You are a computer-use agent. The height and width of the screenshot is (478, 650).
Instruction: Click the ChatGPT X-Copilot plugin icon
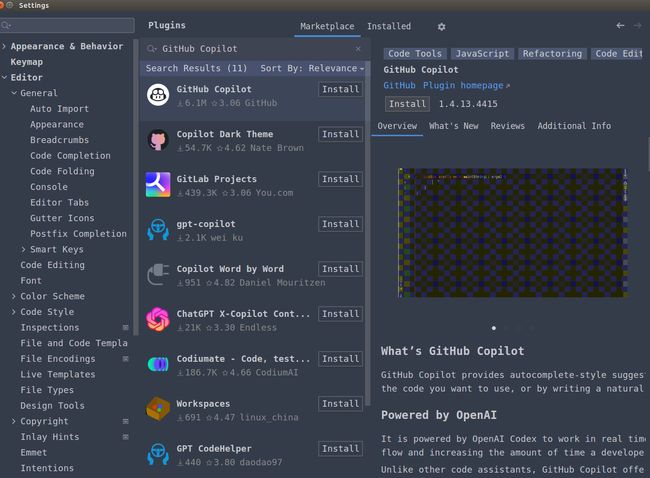pyautogui.click(x=158, y=320)
